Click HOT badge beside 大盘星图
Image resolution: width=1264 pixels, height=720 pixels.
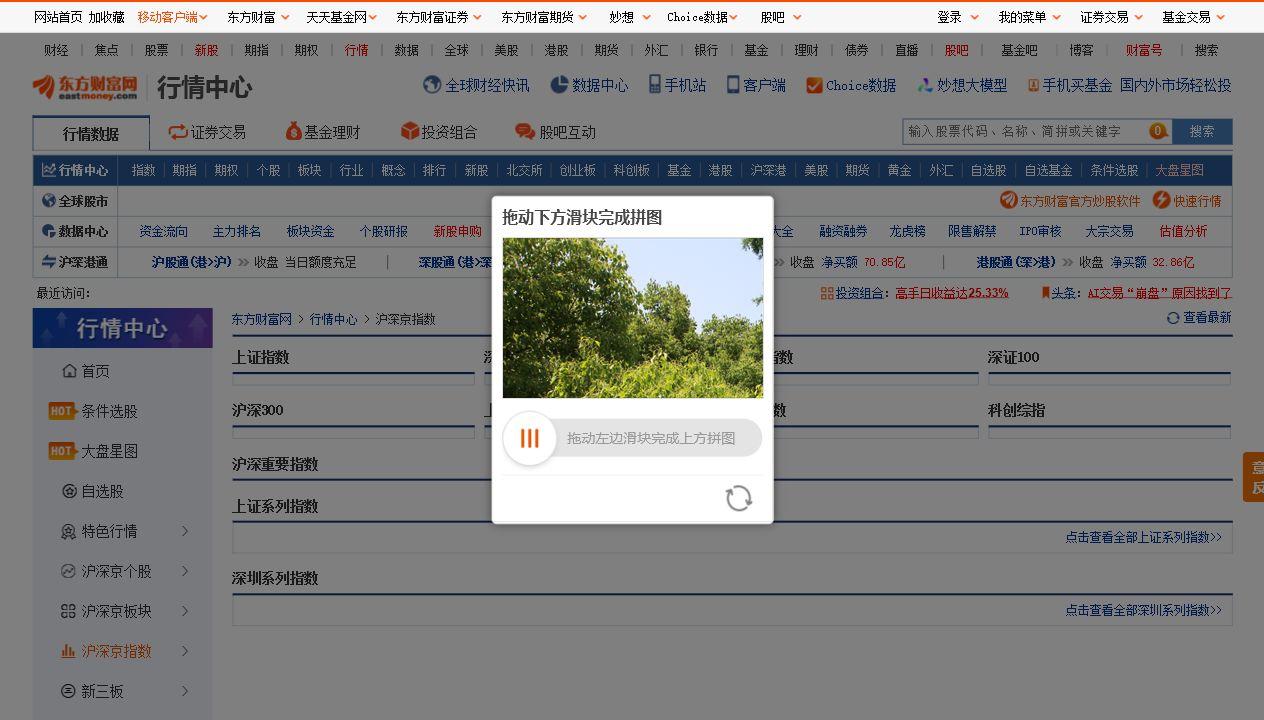click(x=62, y=451)
